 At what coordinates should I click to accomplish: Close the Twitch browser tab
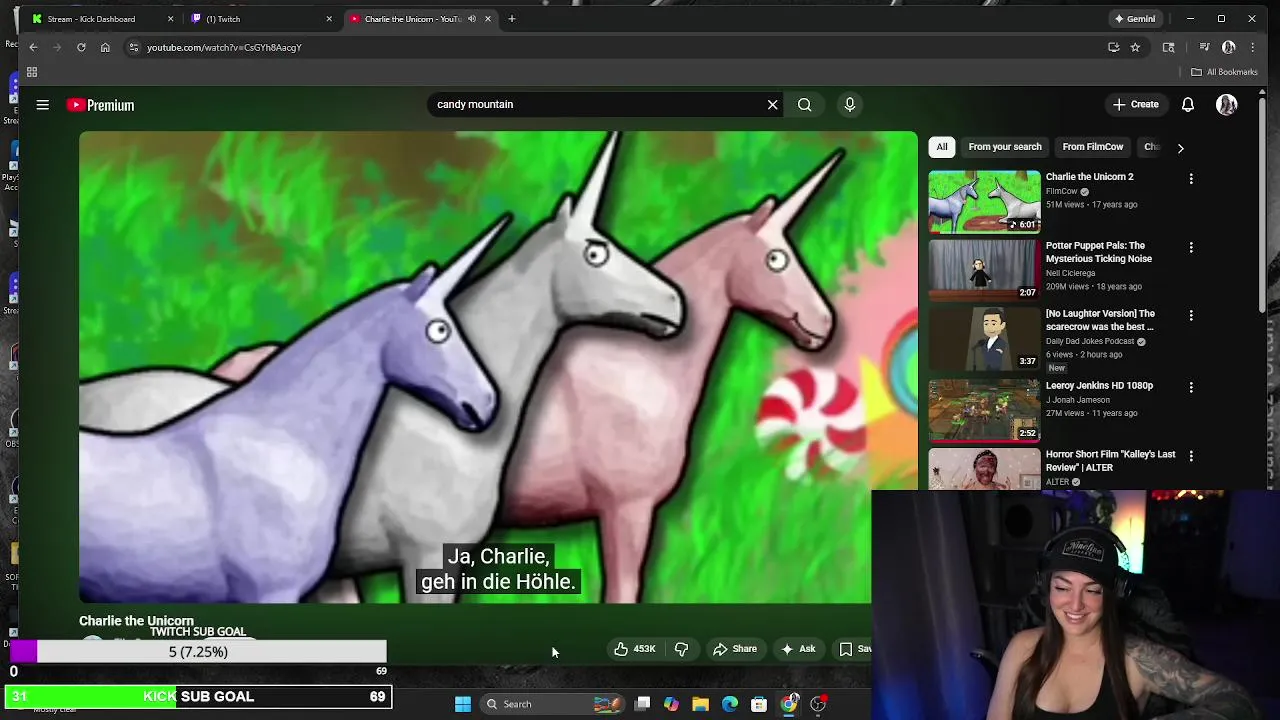point(329,19)
